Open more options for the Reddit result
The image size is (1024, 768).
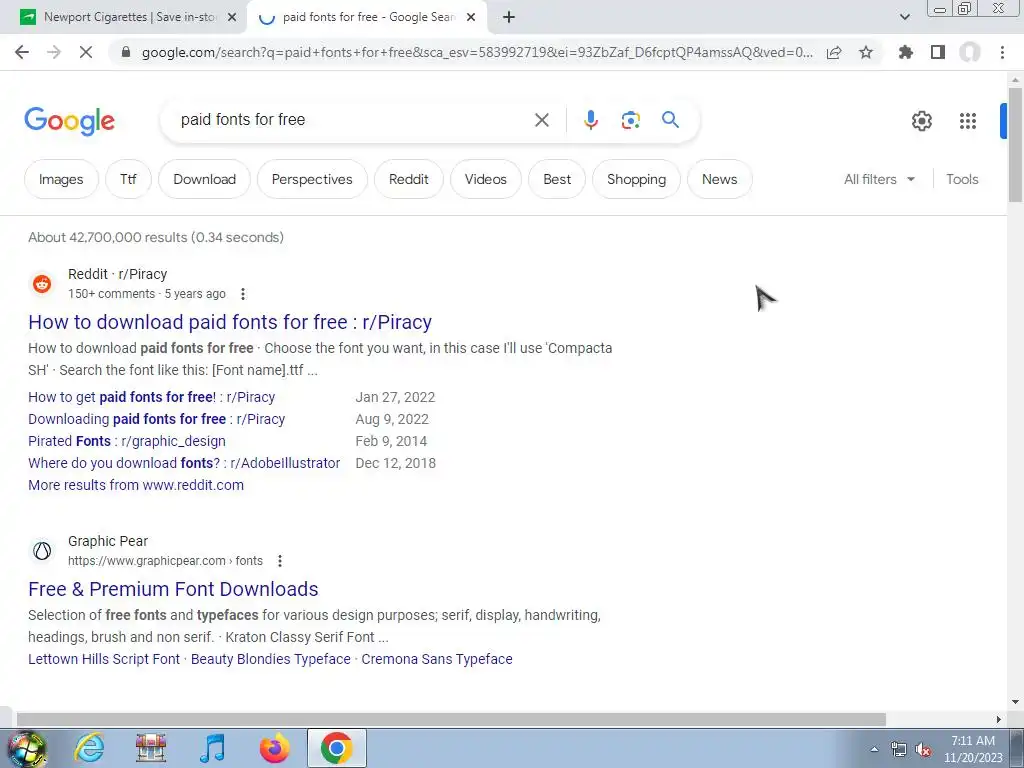click(x=243, y=294)
